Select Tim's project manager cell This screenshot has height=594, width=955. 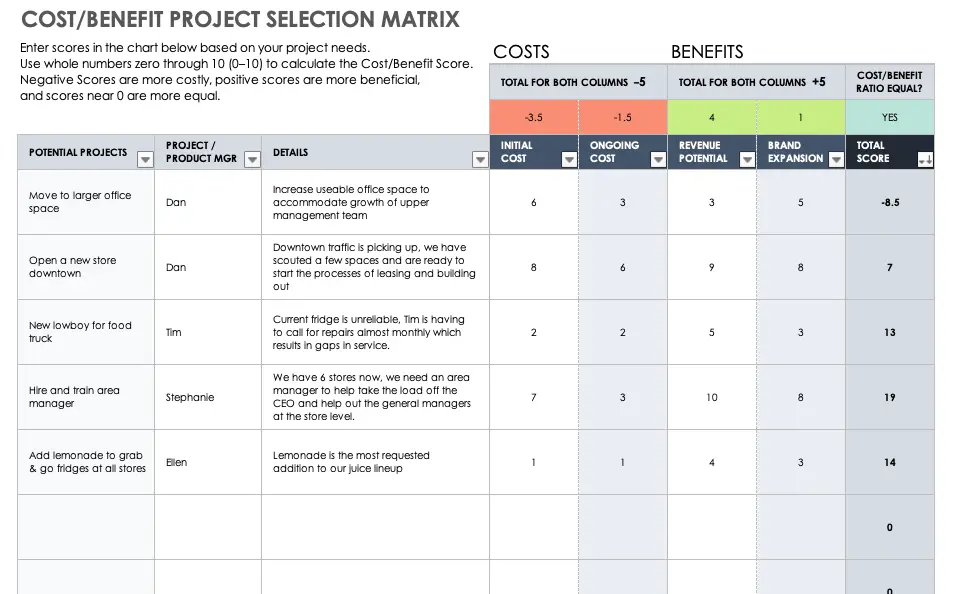[205, 332]
